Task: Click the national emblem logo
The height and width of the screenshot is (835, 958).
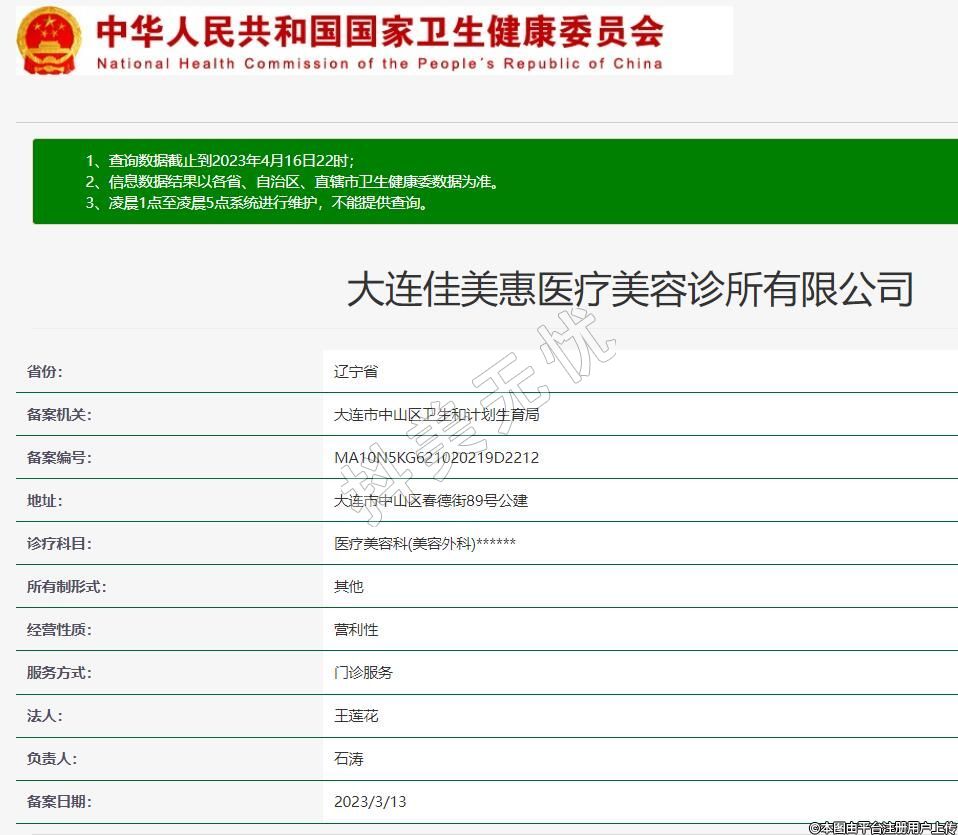Action: [x=49, y=40]
